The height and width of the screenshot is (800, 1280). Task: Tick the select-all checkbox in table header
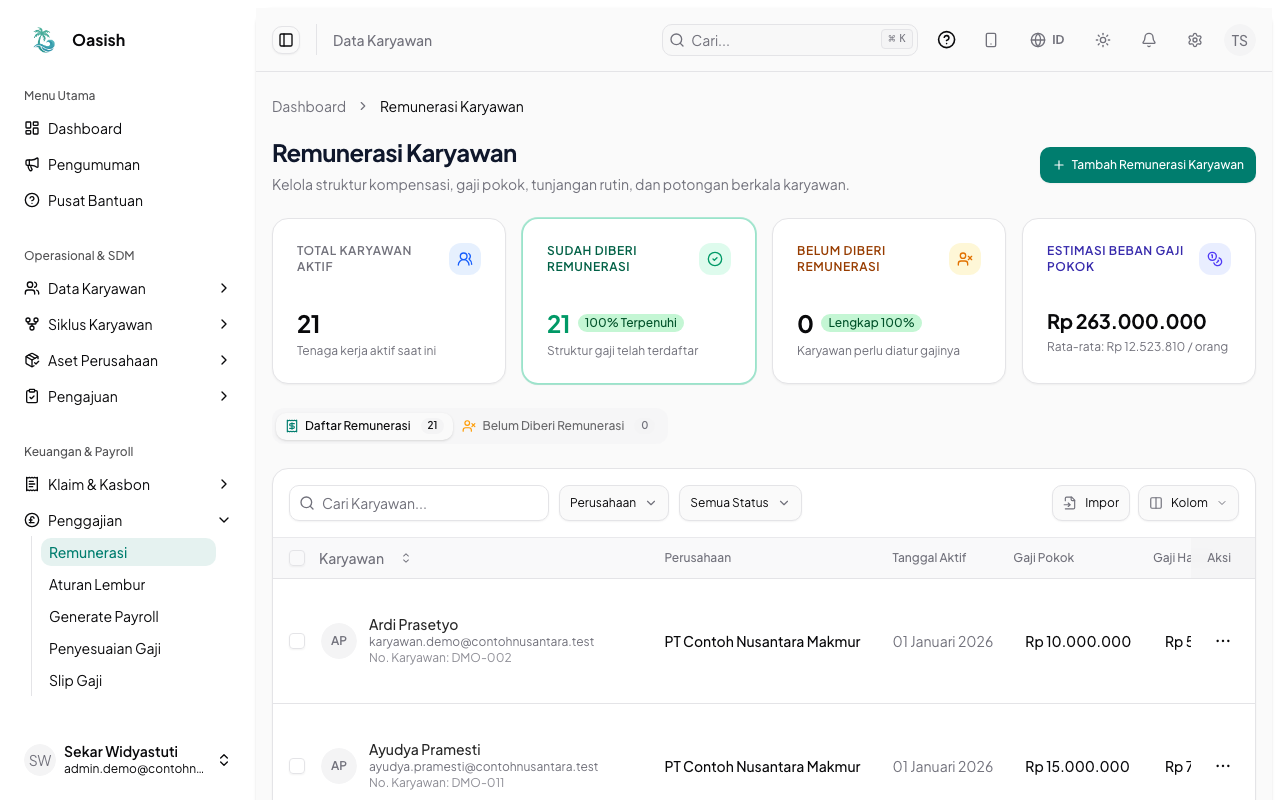(x=297, y=558)
